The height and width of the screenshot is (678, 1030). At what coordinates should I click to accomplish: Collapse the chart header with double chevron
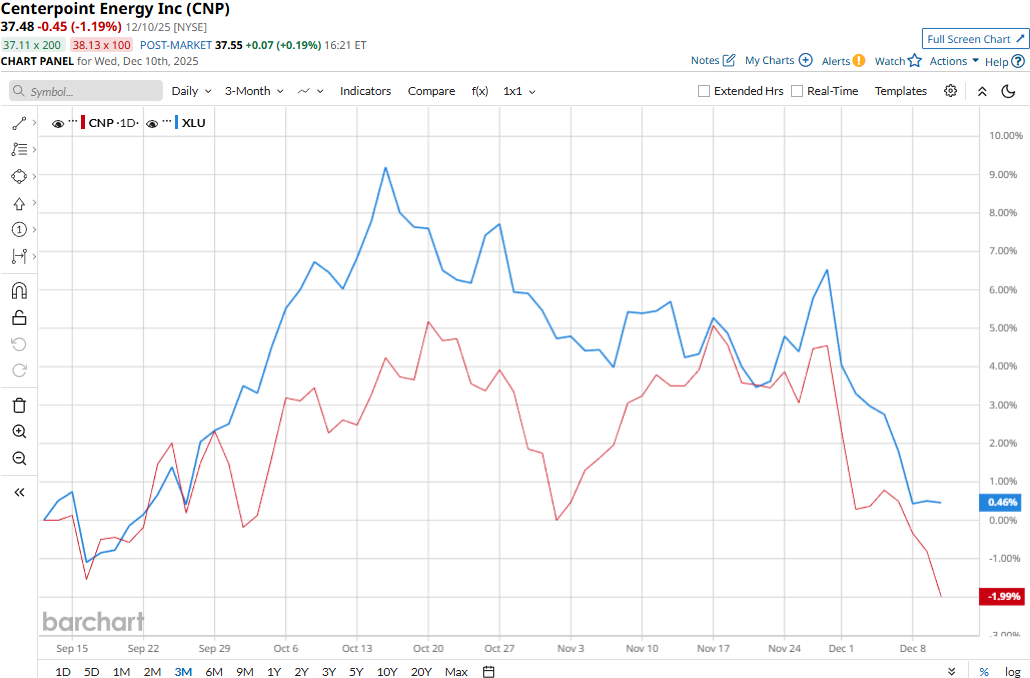click(982, 91)
